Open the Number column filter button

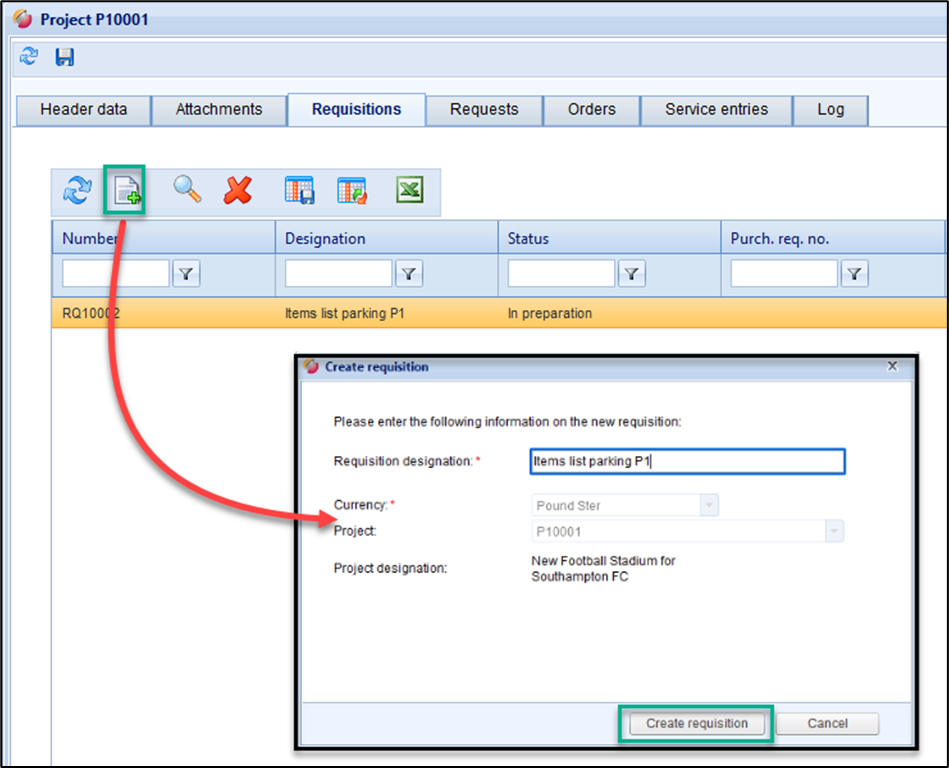coord(186,274)
